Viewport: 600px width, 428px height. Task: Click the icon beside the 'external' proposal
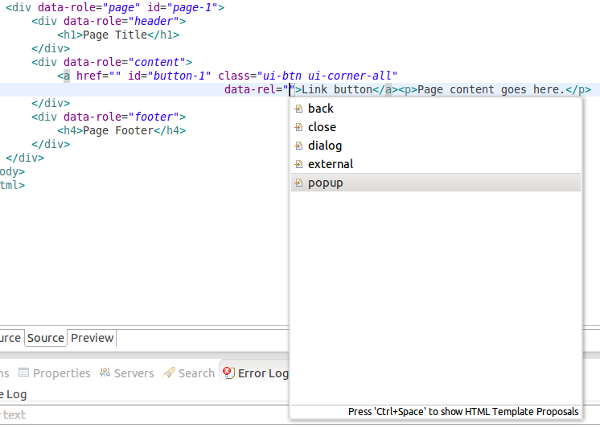coord(299,164)
